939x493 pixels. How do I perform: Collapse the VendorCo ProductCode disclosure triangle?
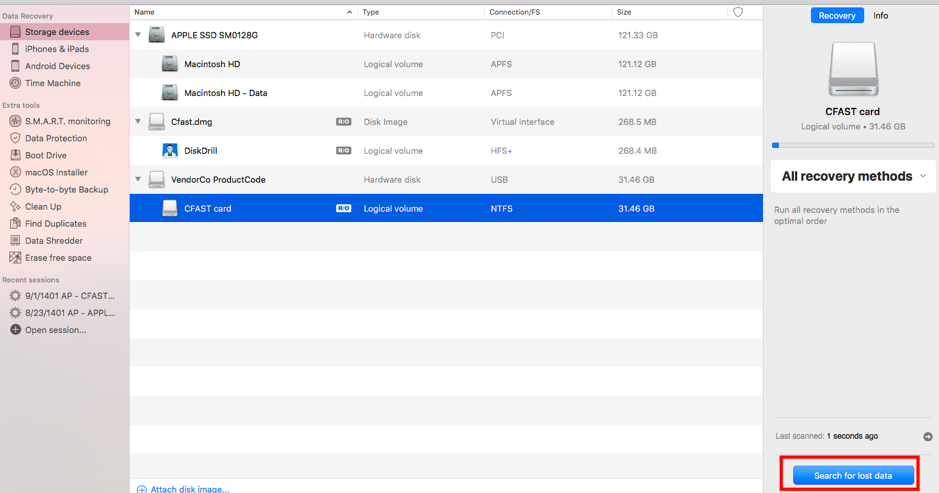tap(138, 179)
